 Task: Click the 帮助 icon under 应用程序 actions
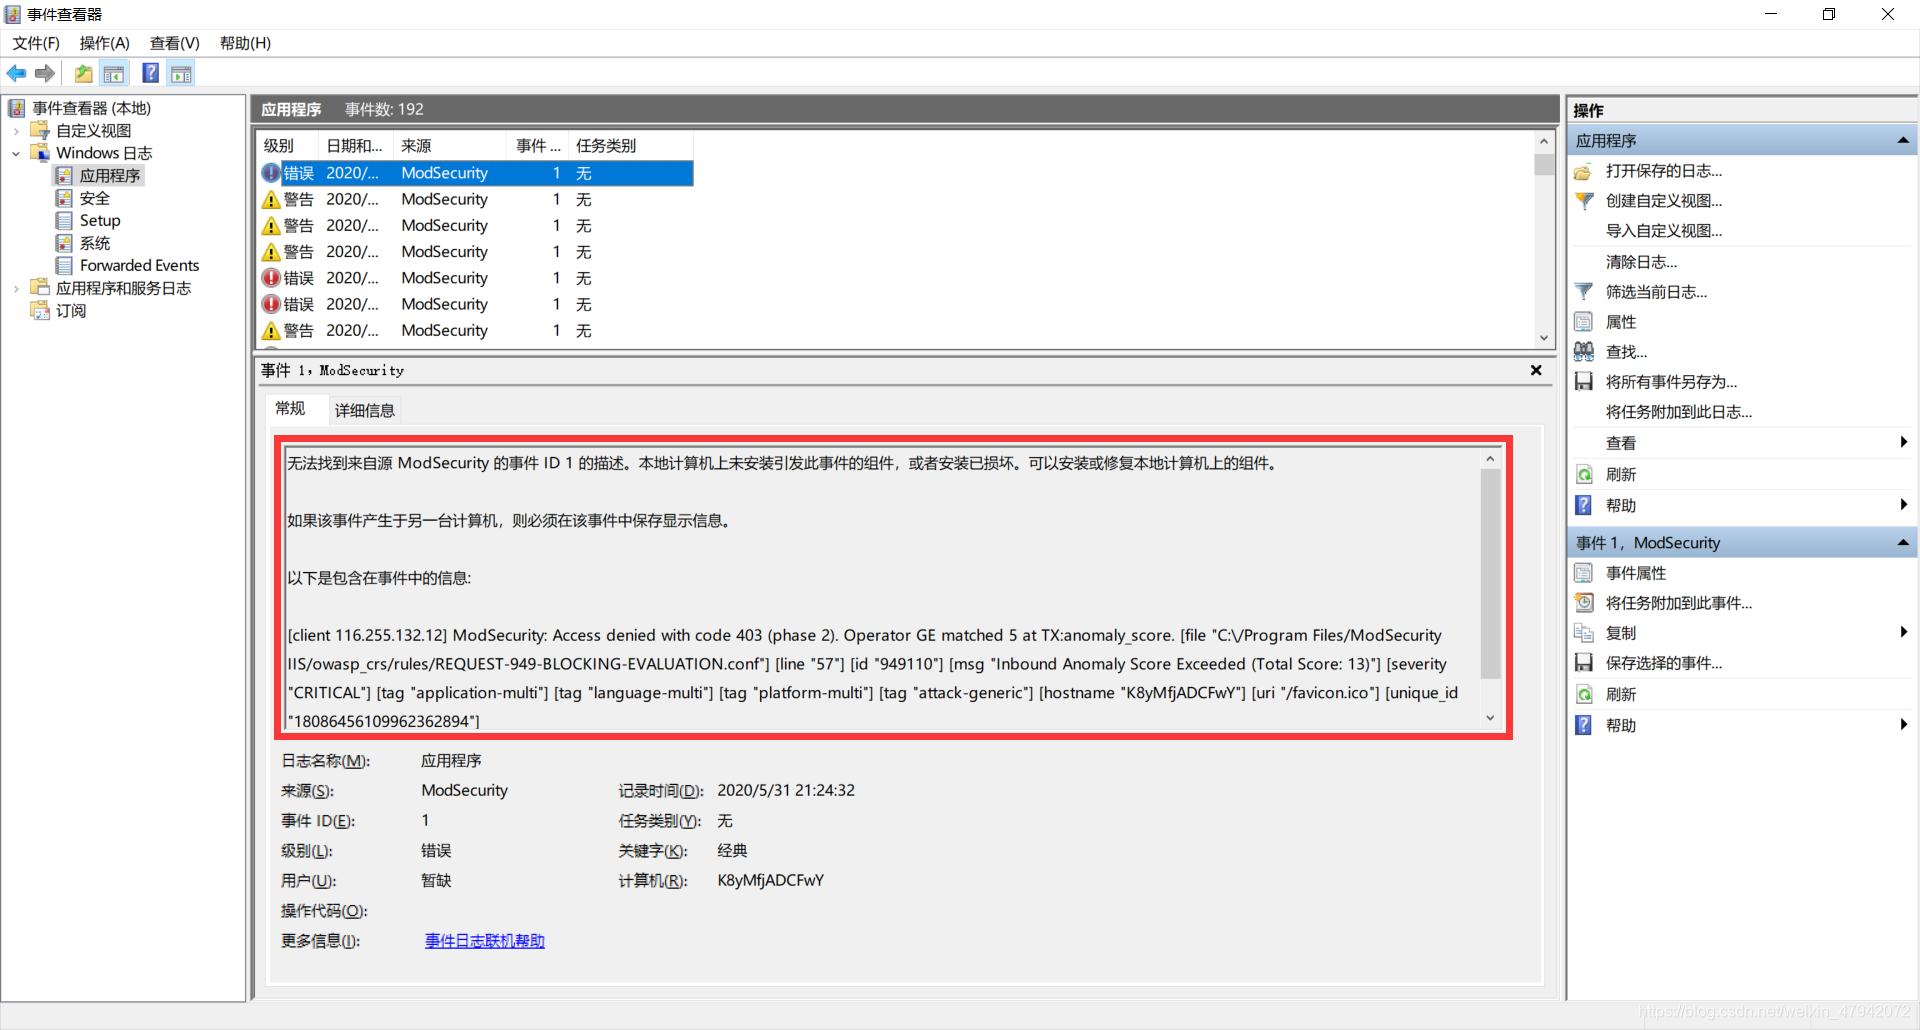[x=1584, y=505]
